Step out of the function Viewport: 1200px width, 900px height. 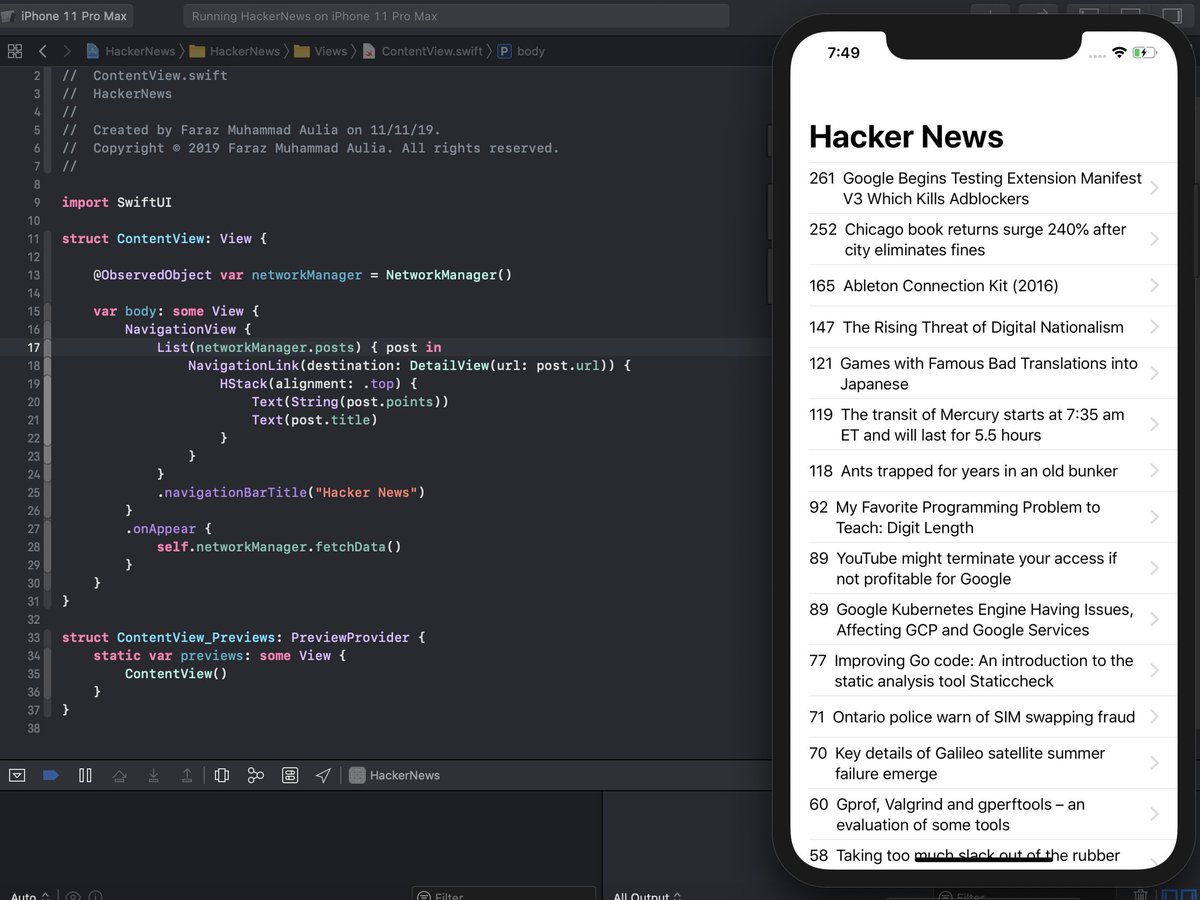click(187, 775)
